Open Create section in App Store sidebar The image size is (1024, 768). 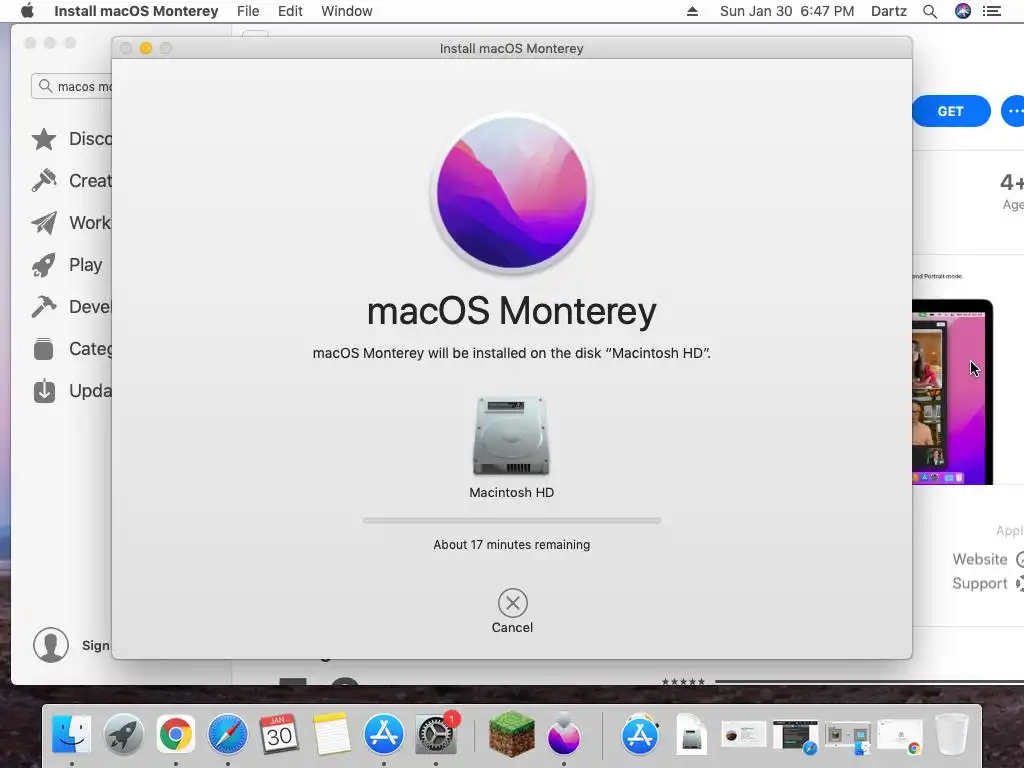[72, 181]
